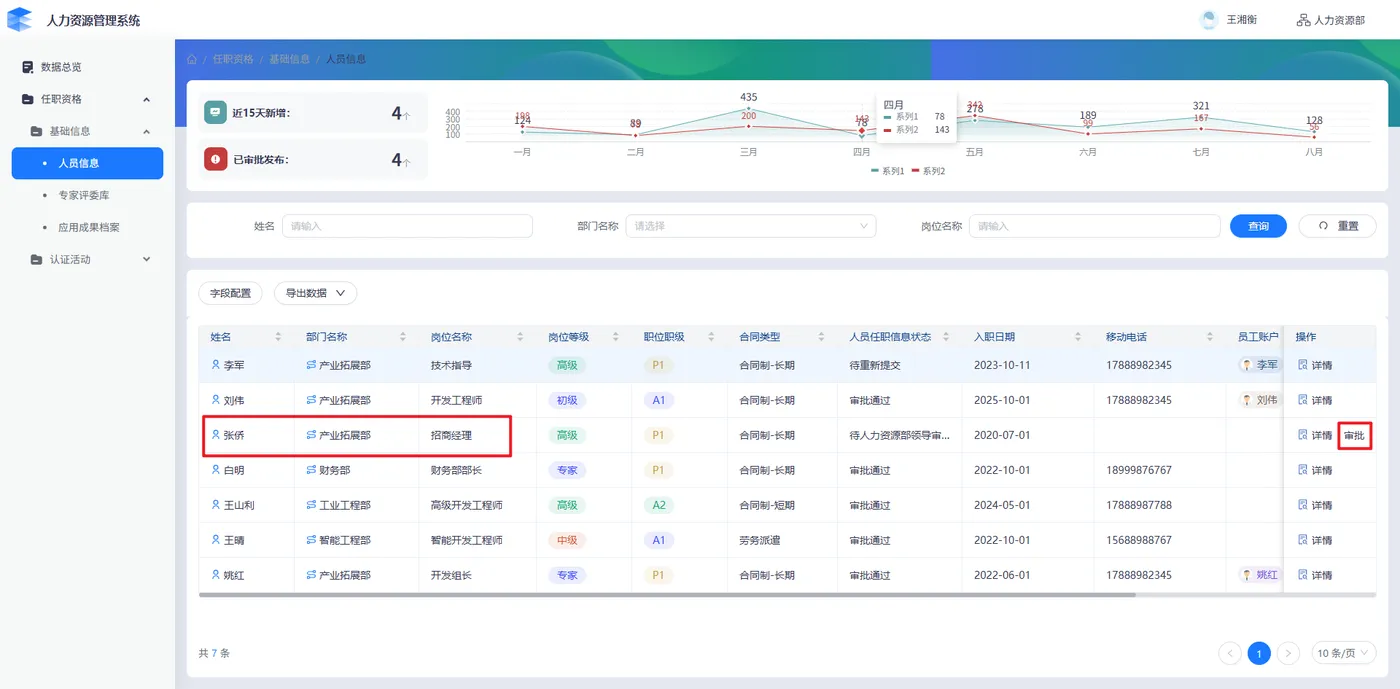Expand the 认证活动 menu group

147,259
